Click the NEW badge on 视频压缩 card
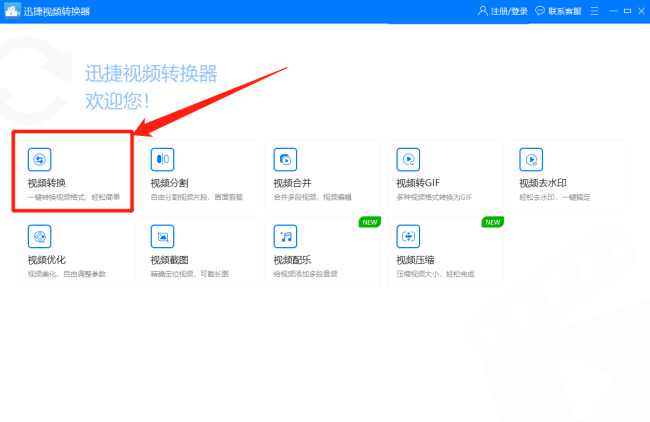The height and width of the screenshot is (422, 650). 492,222
